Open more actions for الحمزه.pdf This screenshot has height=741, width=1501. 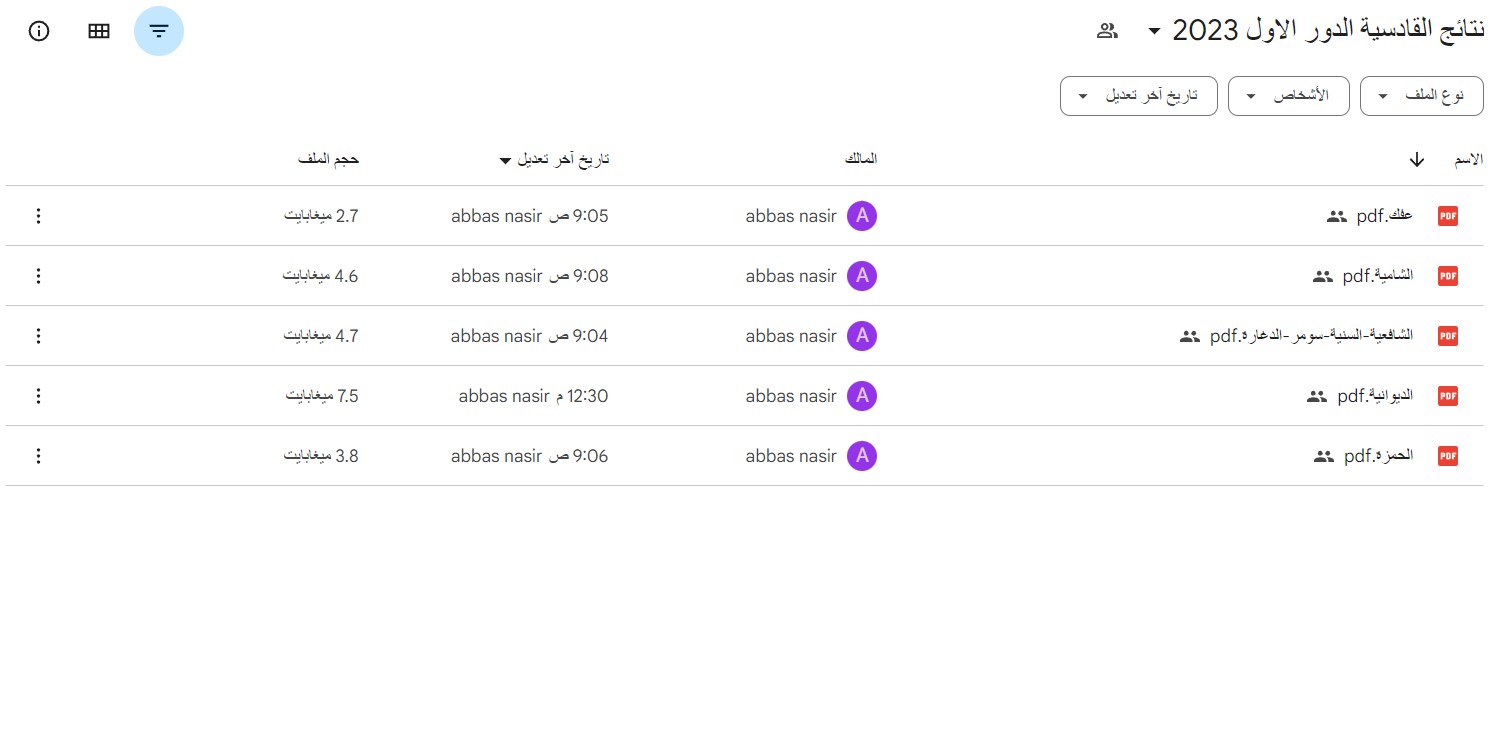pos(38,456)
